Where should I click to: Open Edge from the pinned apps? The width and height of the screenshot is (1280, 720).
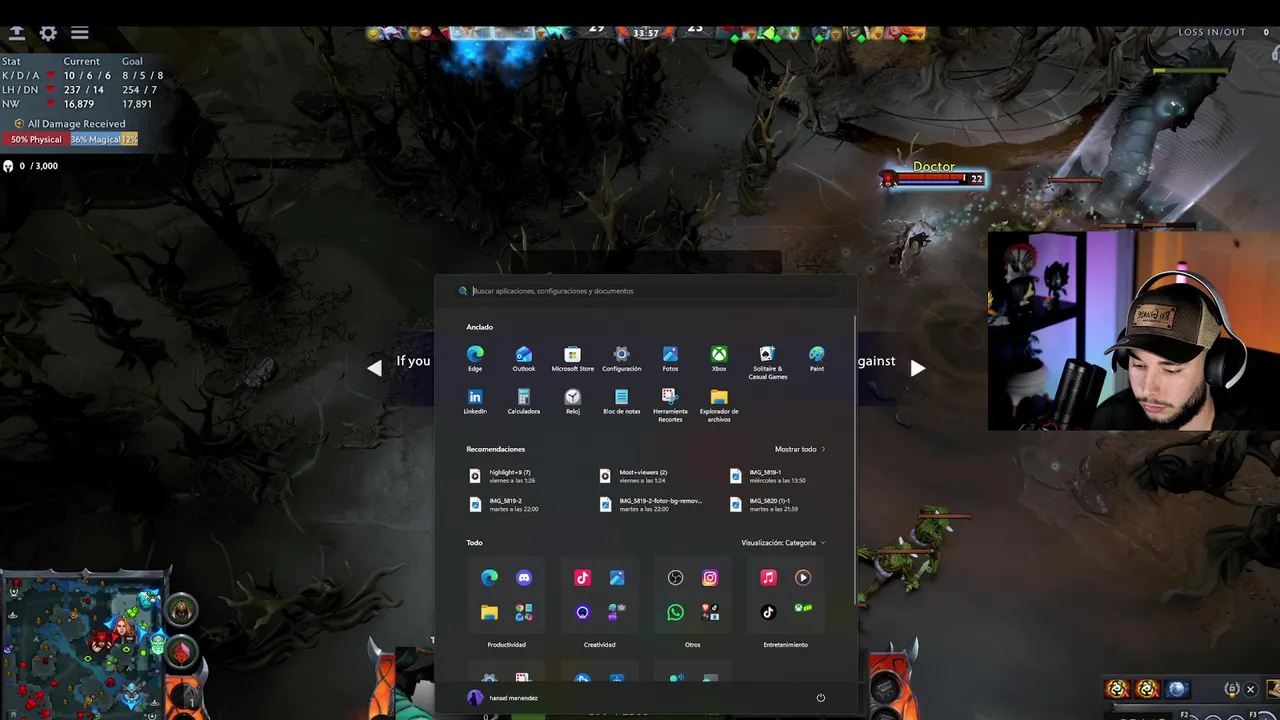click(475, 359)
